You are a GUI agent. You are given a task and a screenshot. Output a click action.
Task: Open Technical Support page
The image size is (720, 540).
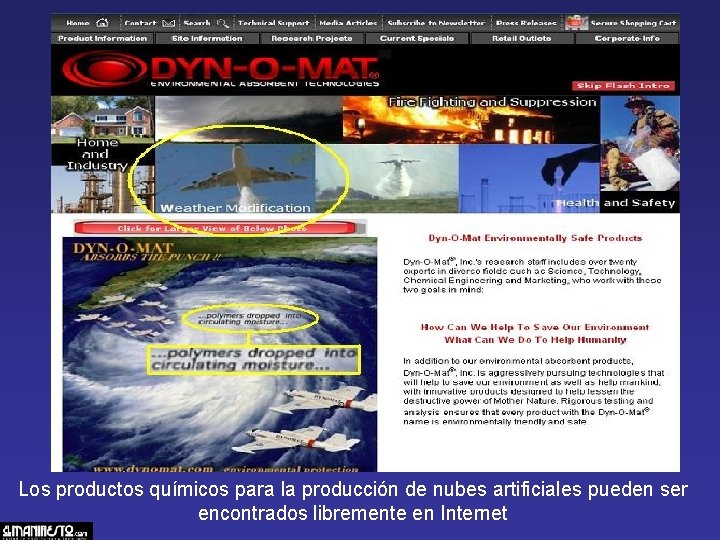[x=274, y=23]
